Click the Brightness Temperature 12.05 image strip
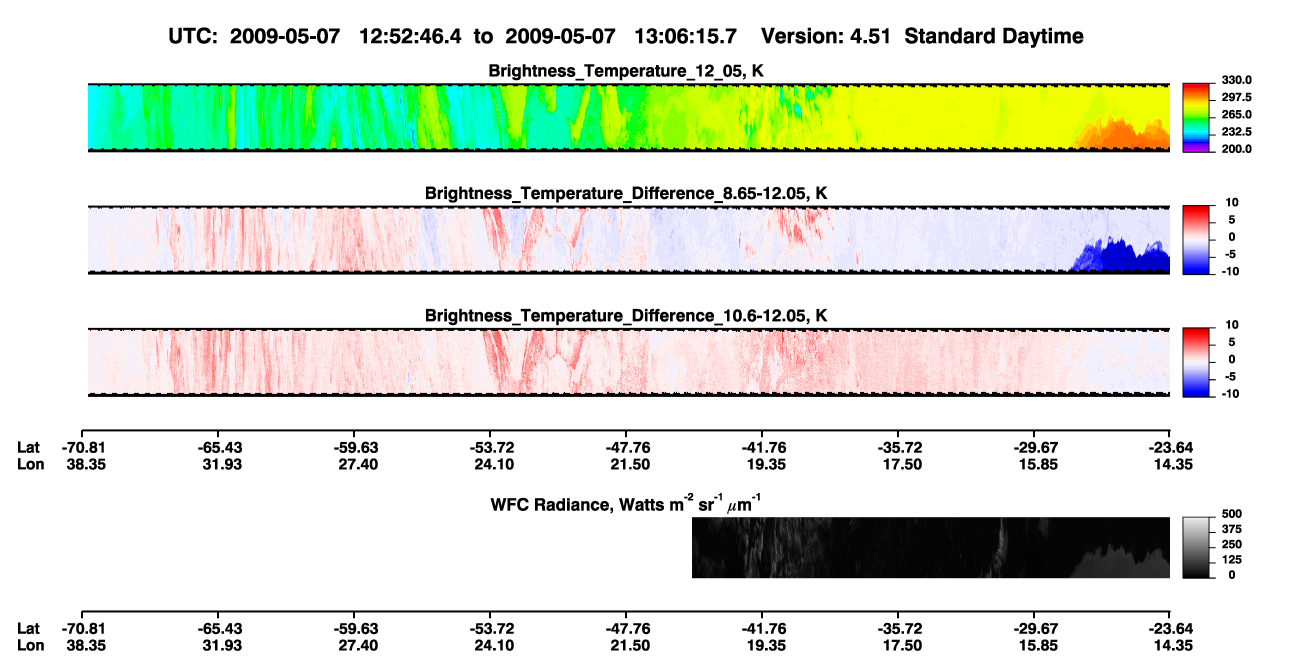The height and width of the screenshot is (667, 1300). 629,117
